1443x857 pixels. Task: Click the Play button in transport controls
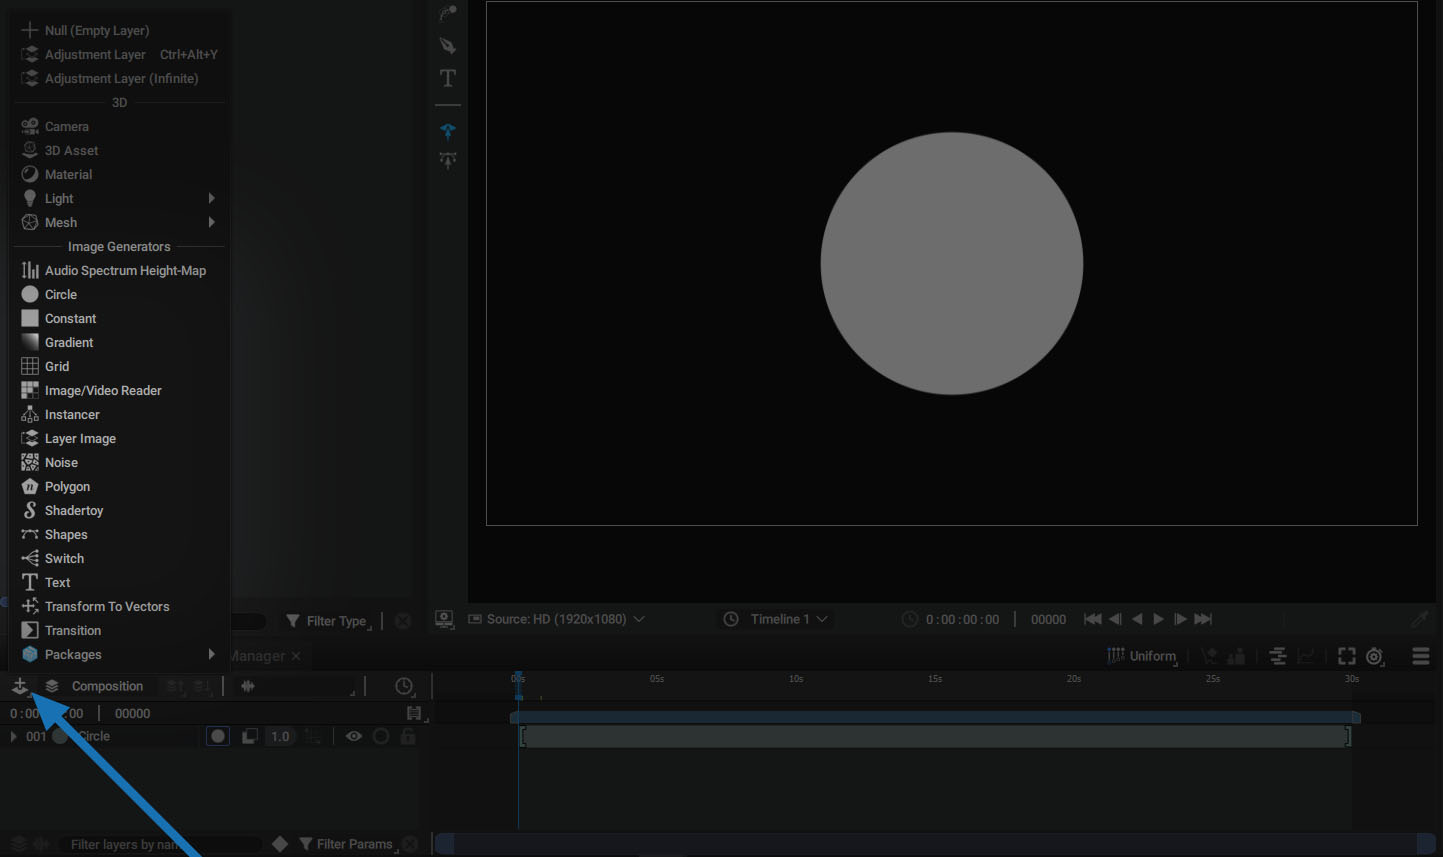(x=1158, y=619)
